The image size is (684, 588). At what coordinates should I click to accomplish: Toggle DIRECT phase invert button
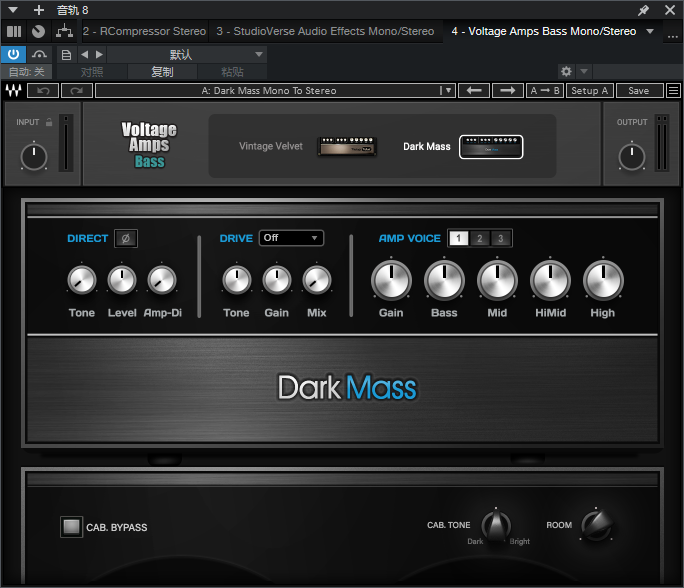(x=126, y=238)
